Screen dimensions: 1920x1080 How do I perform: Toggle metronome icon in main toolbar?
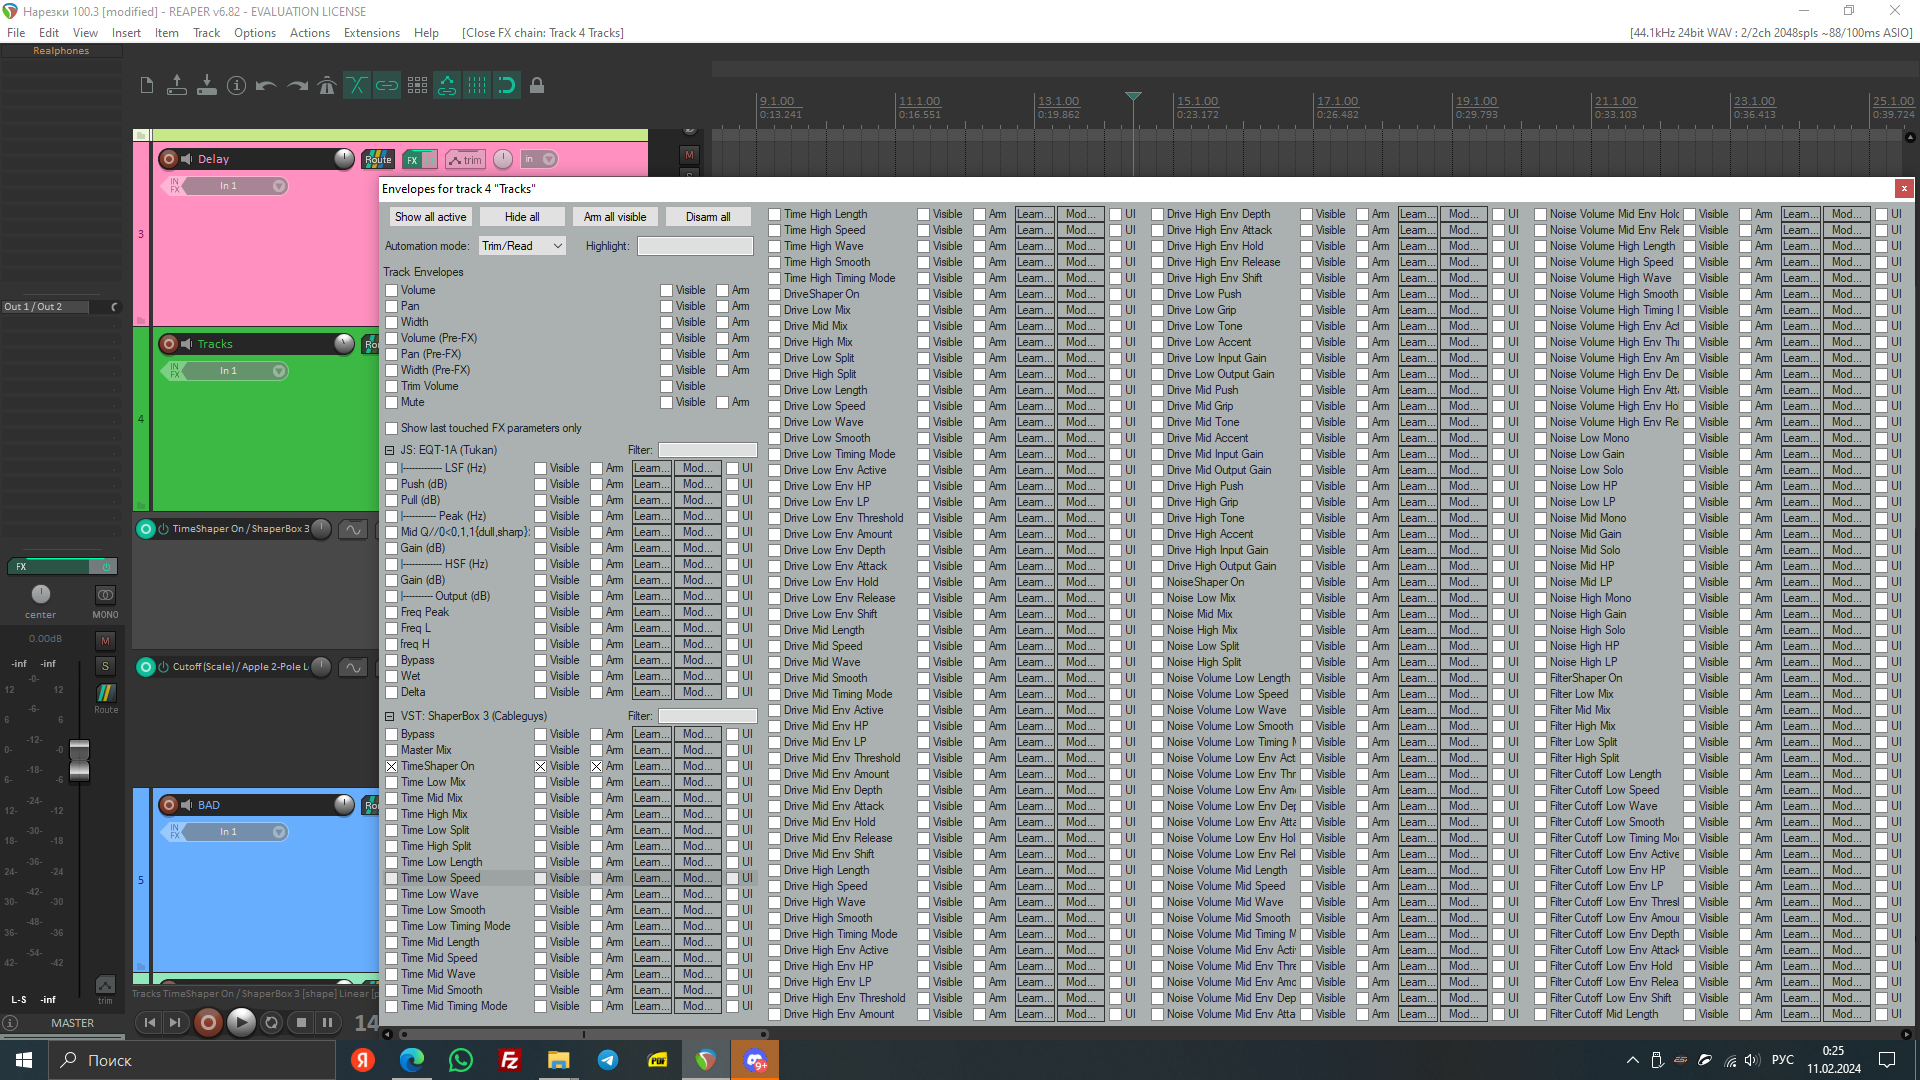pyautogui.click(x=326, y=86)
